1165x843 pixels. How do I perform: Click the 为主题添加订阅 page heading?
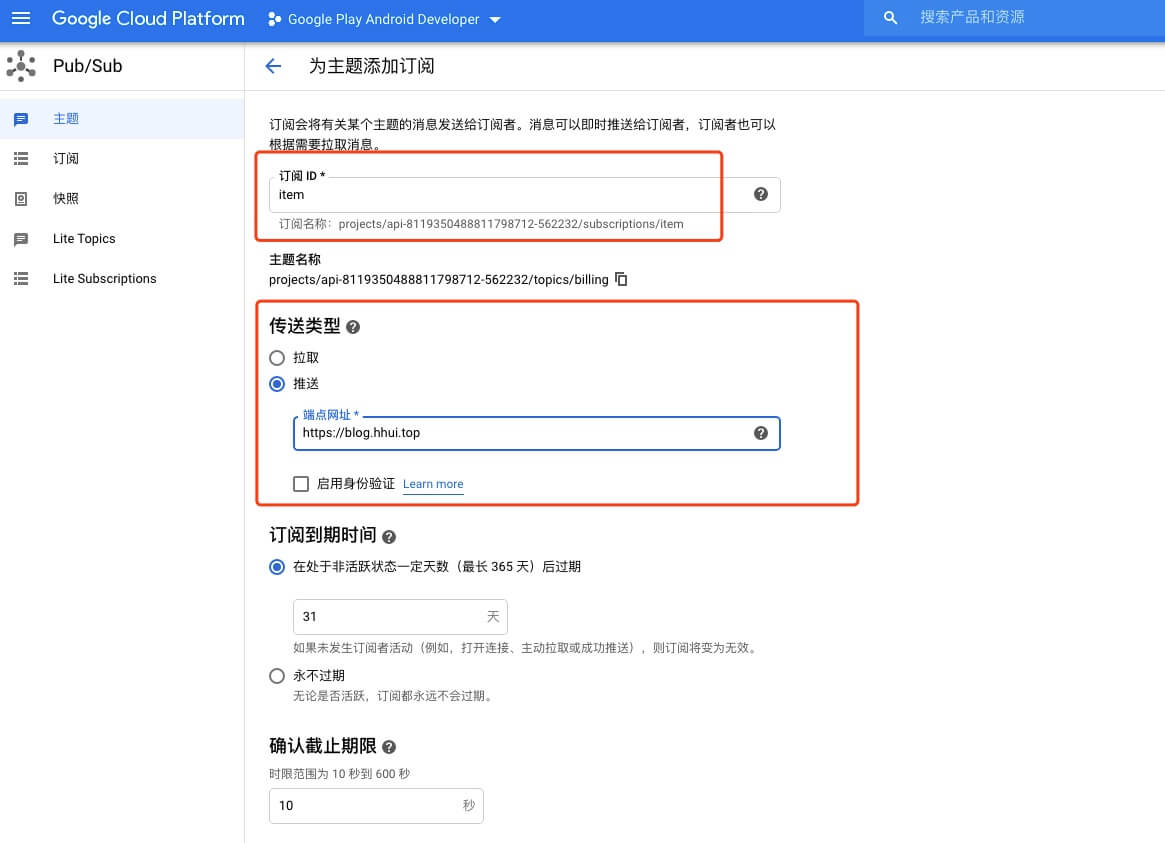coord(371,66)
